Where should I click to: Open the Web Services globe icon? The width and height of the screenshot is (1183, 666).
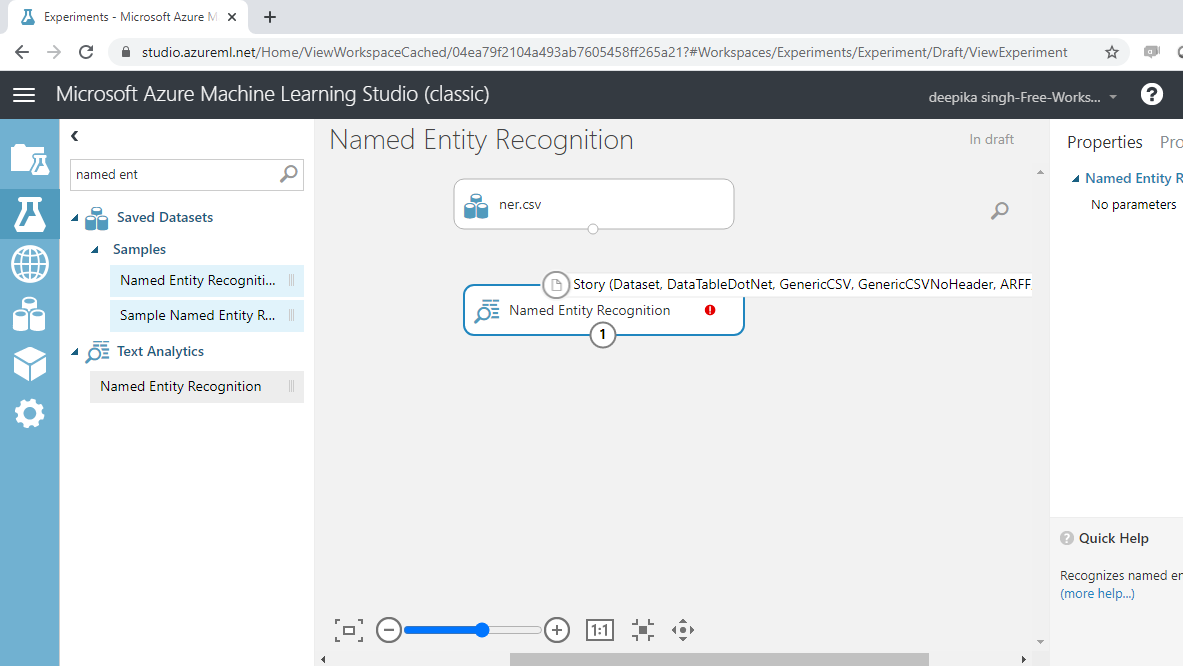click(x=29, y=264)
